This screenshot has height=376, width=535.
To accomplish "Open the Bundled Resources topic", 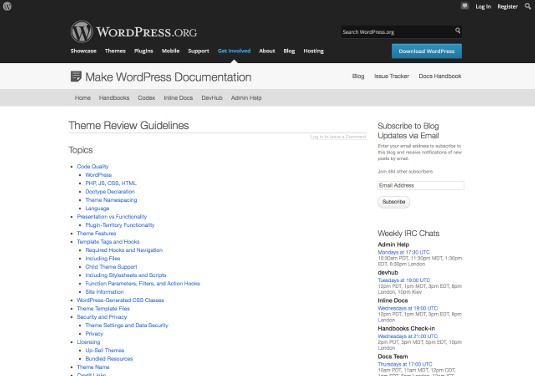I will [109, 359].
